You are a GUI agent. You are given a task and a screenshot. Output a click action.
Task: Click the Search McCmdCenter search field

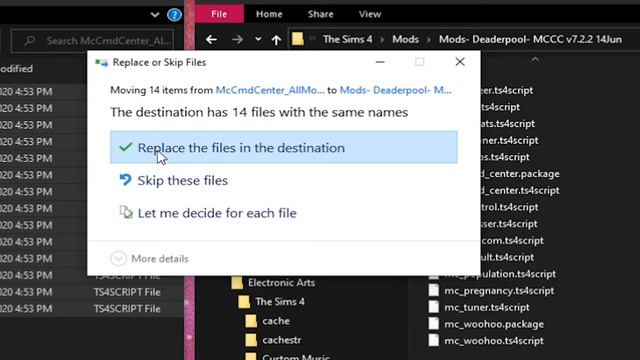click(x=93, y=41)
